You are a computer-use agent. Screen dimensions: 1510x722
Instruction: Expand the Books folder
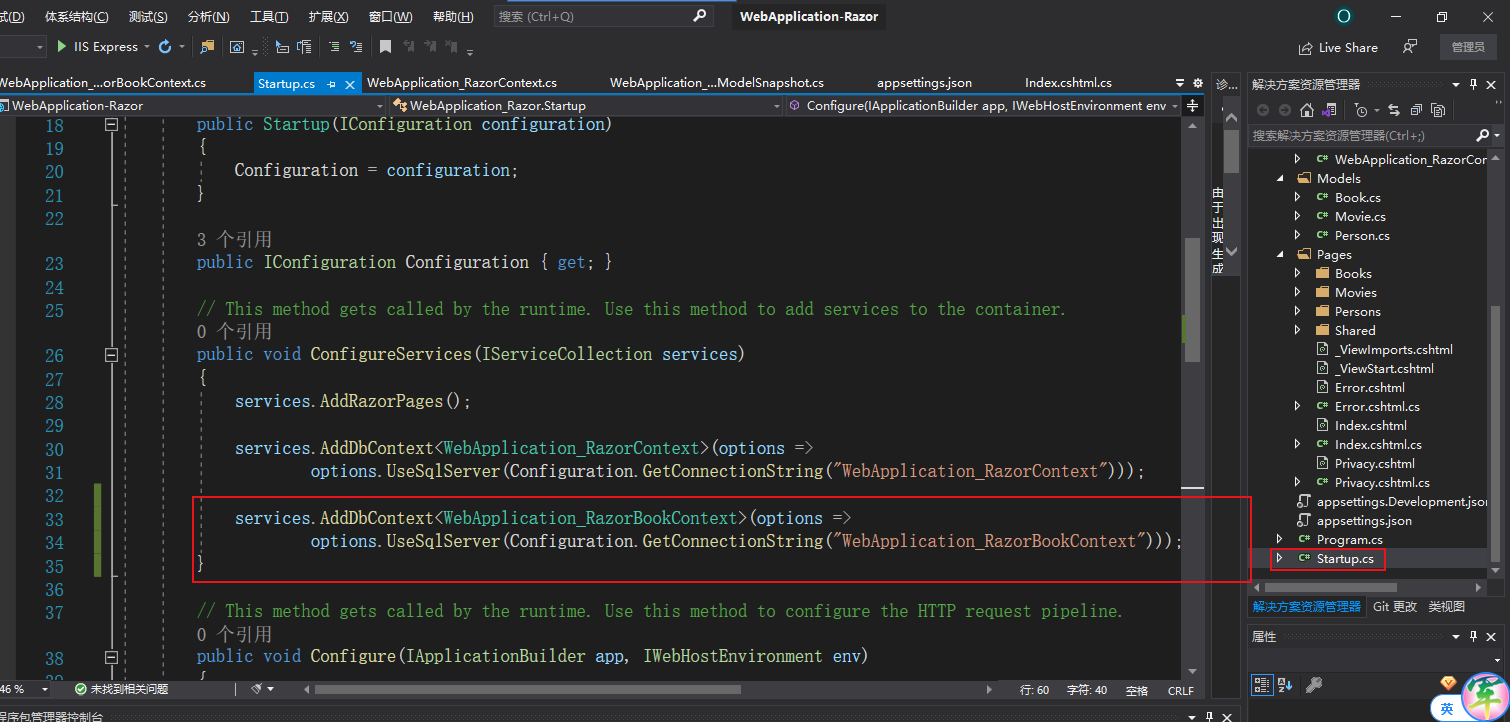(x=1298, y=273)
